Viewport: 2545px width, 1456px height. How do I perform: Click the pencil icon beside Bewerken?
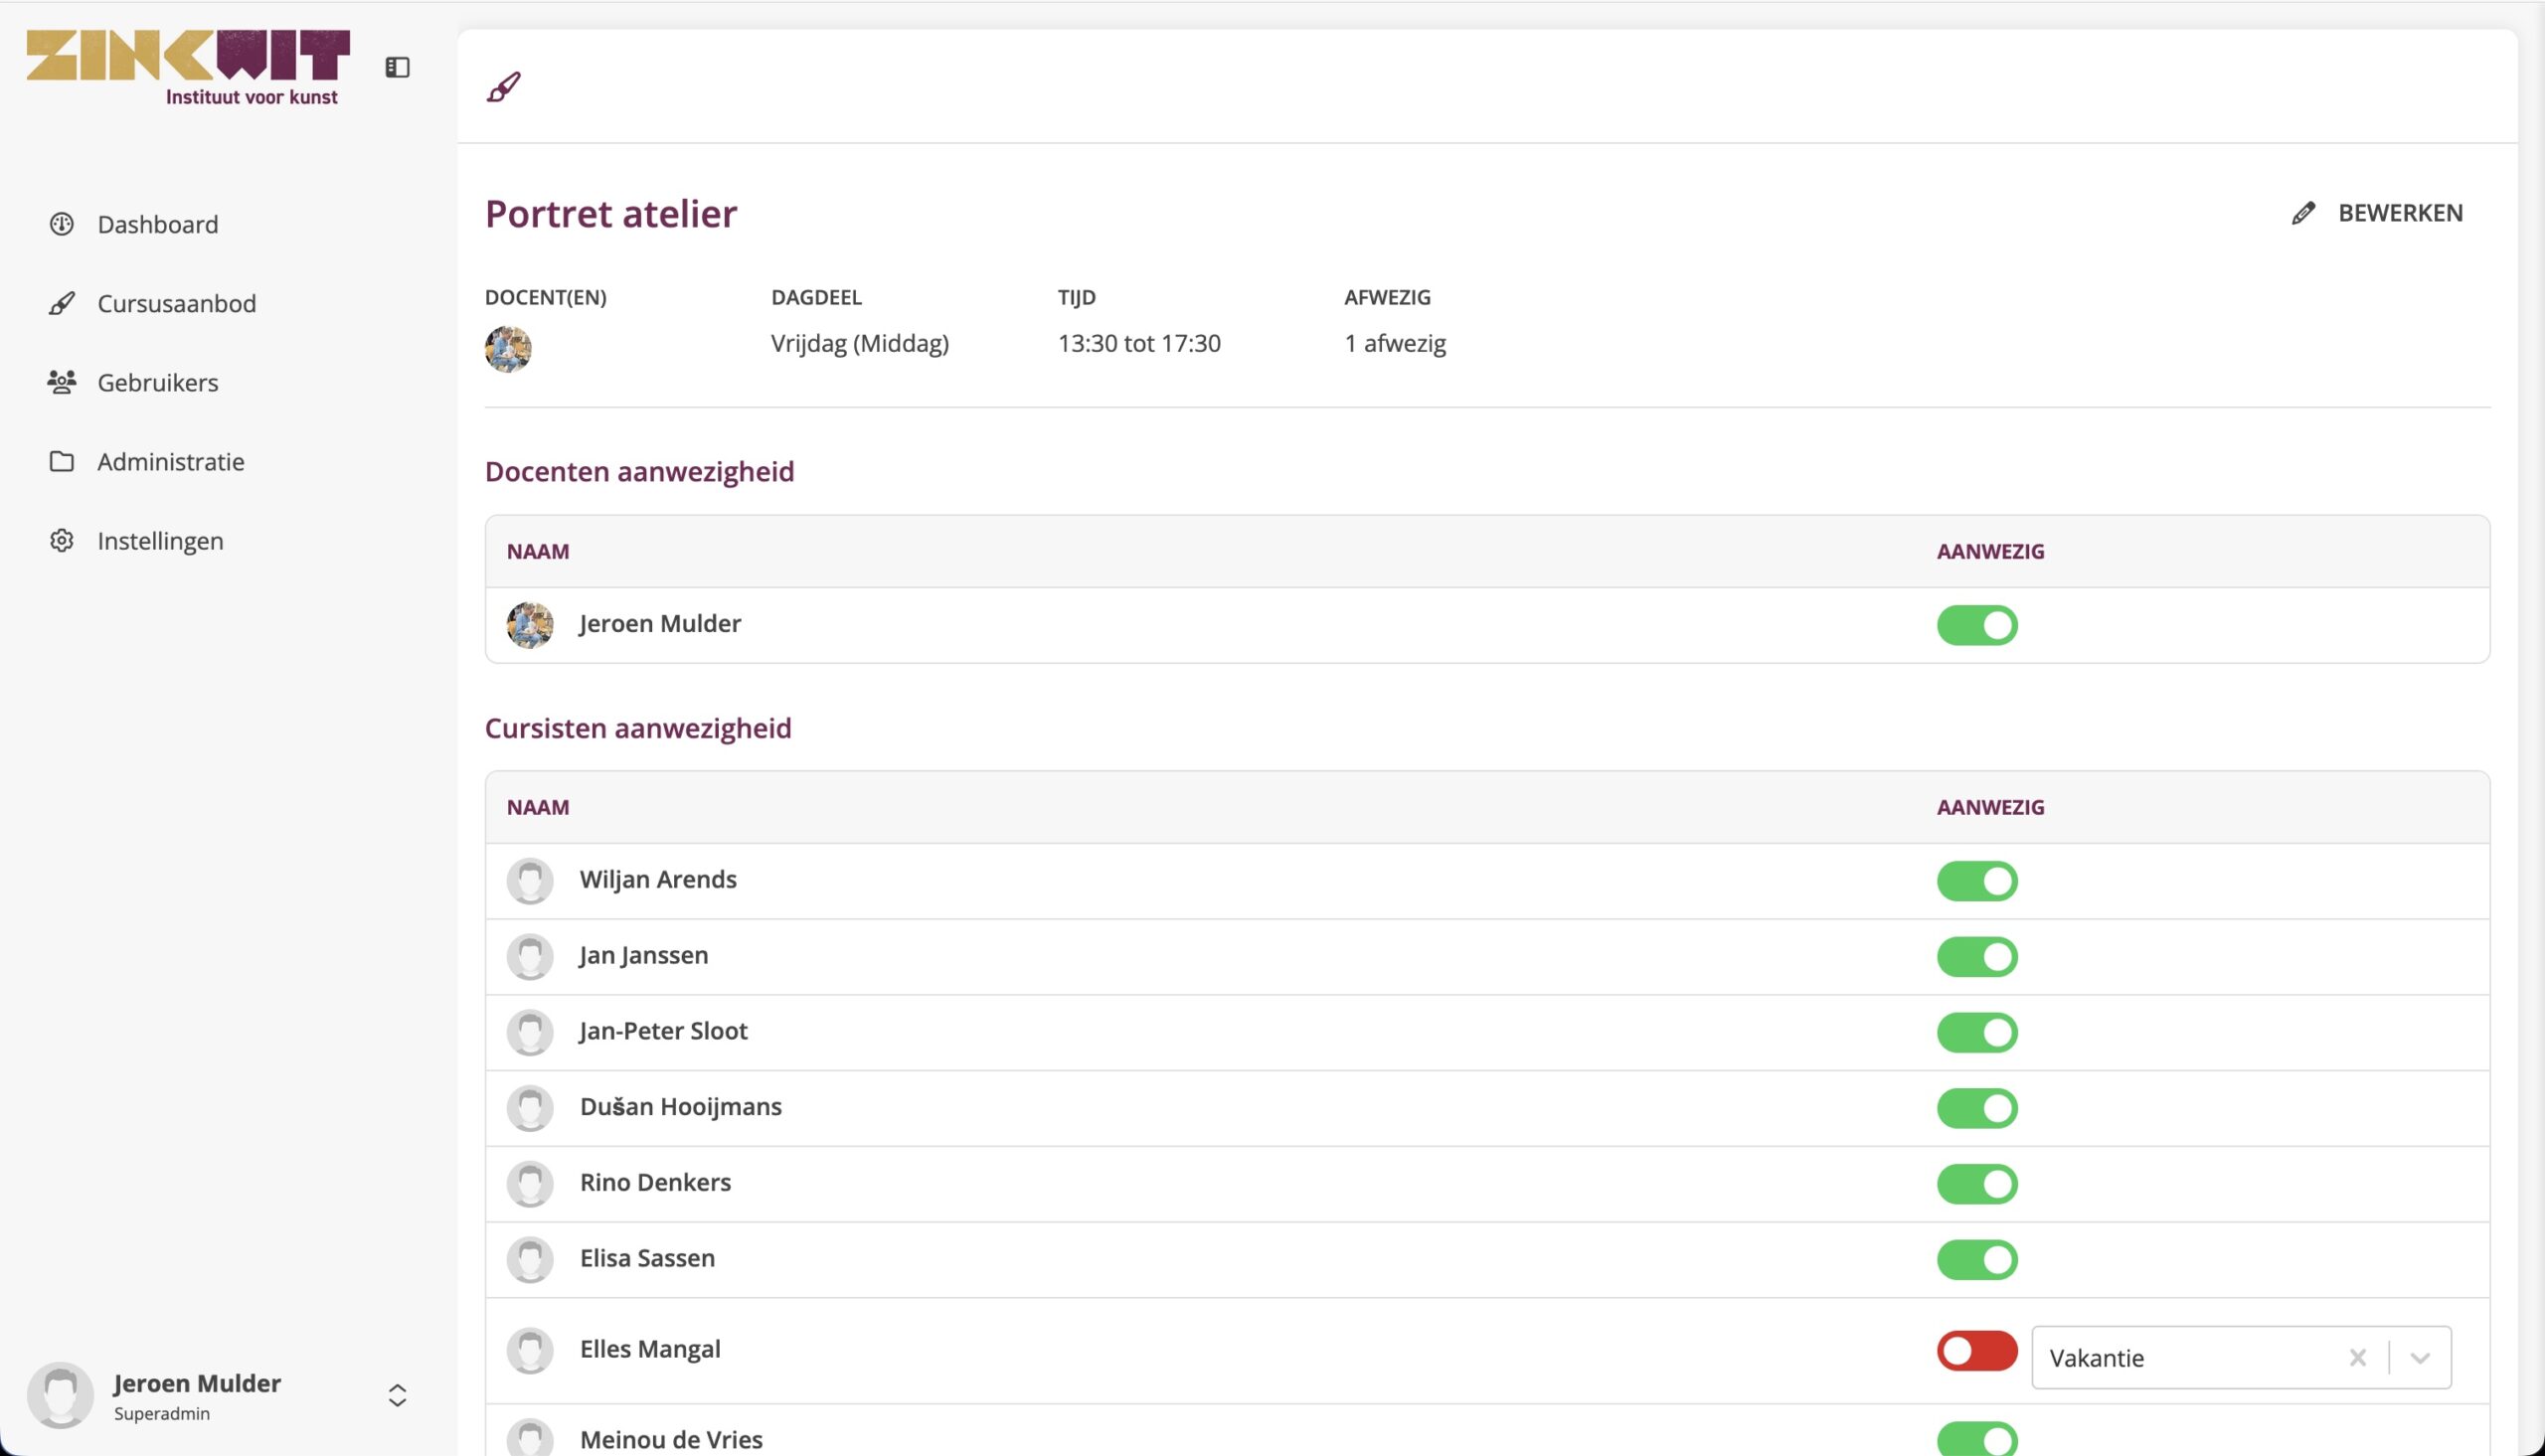click(x=2303, y=213)
